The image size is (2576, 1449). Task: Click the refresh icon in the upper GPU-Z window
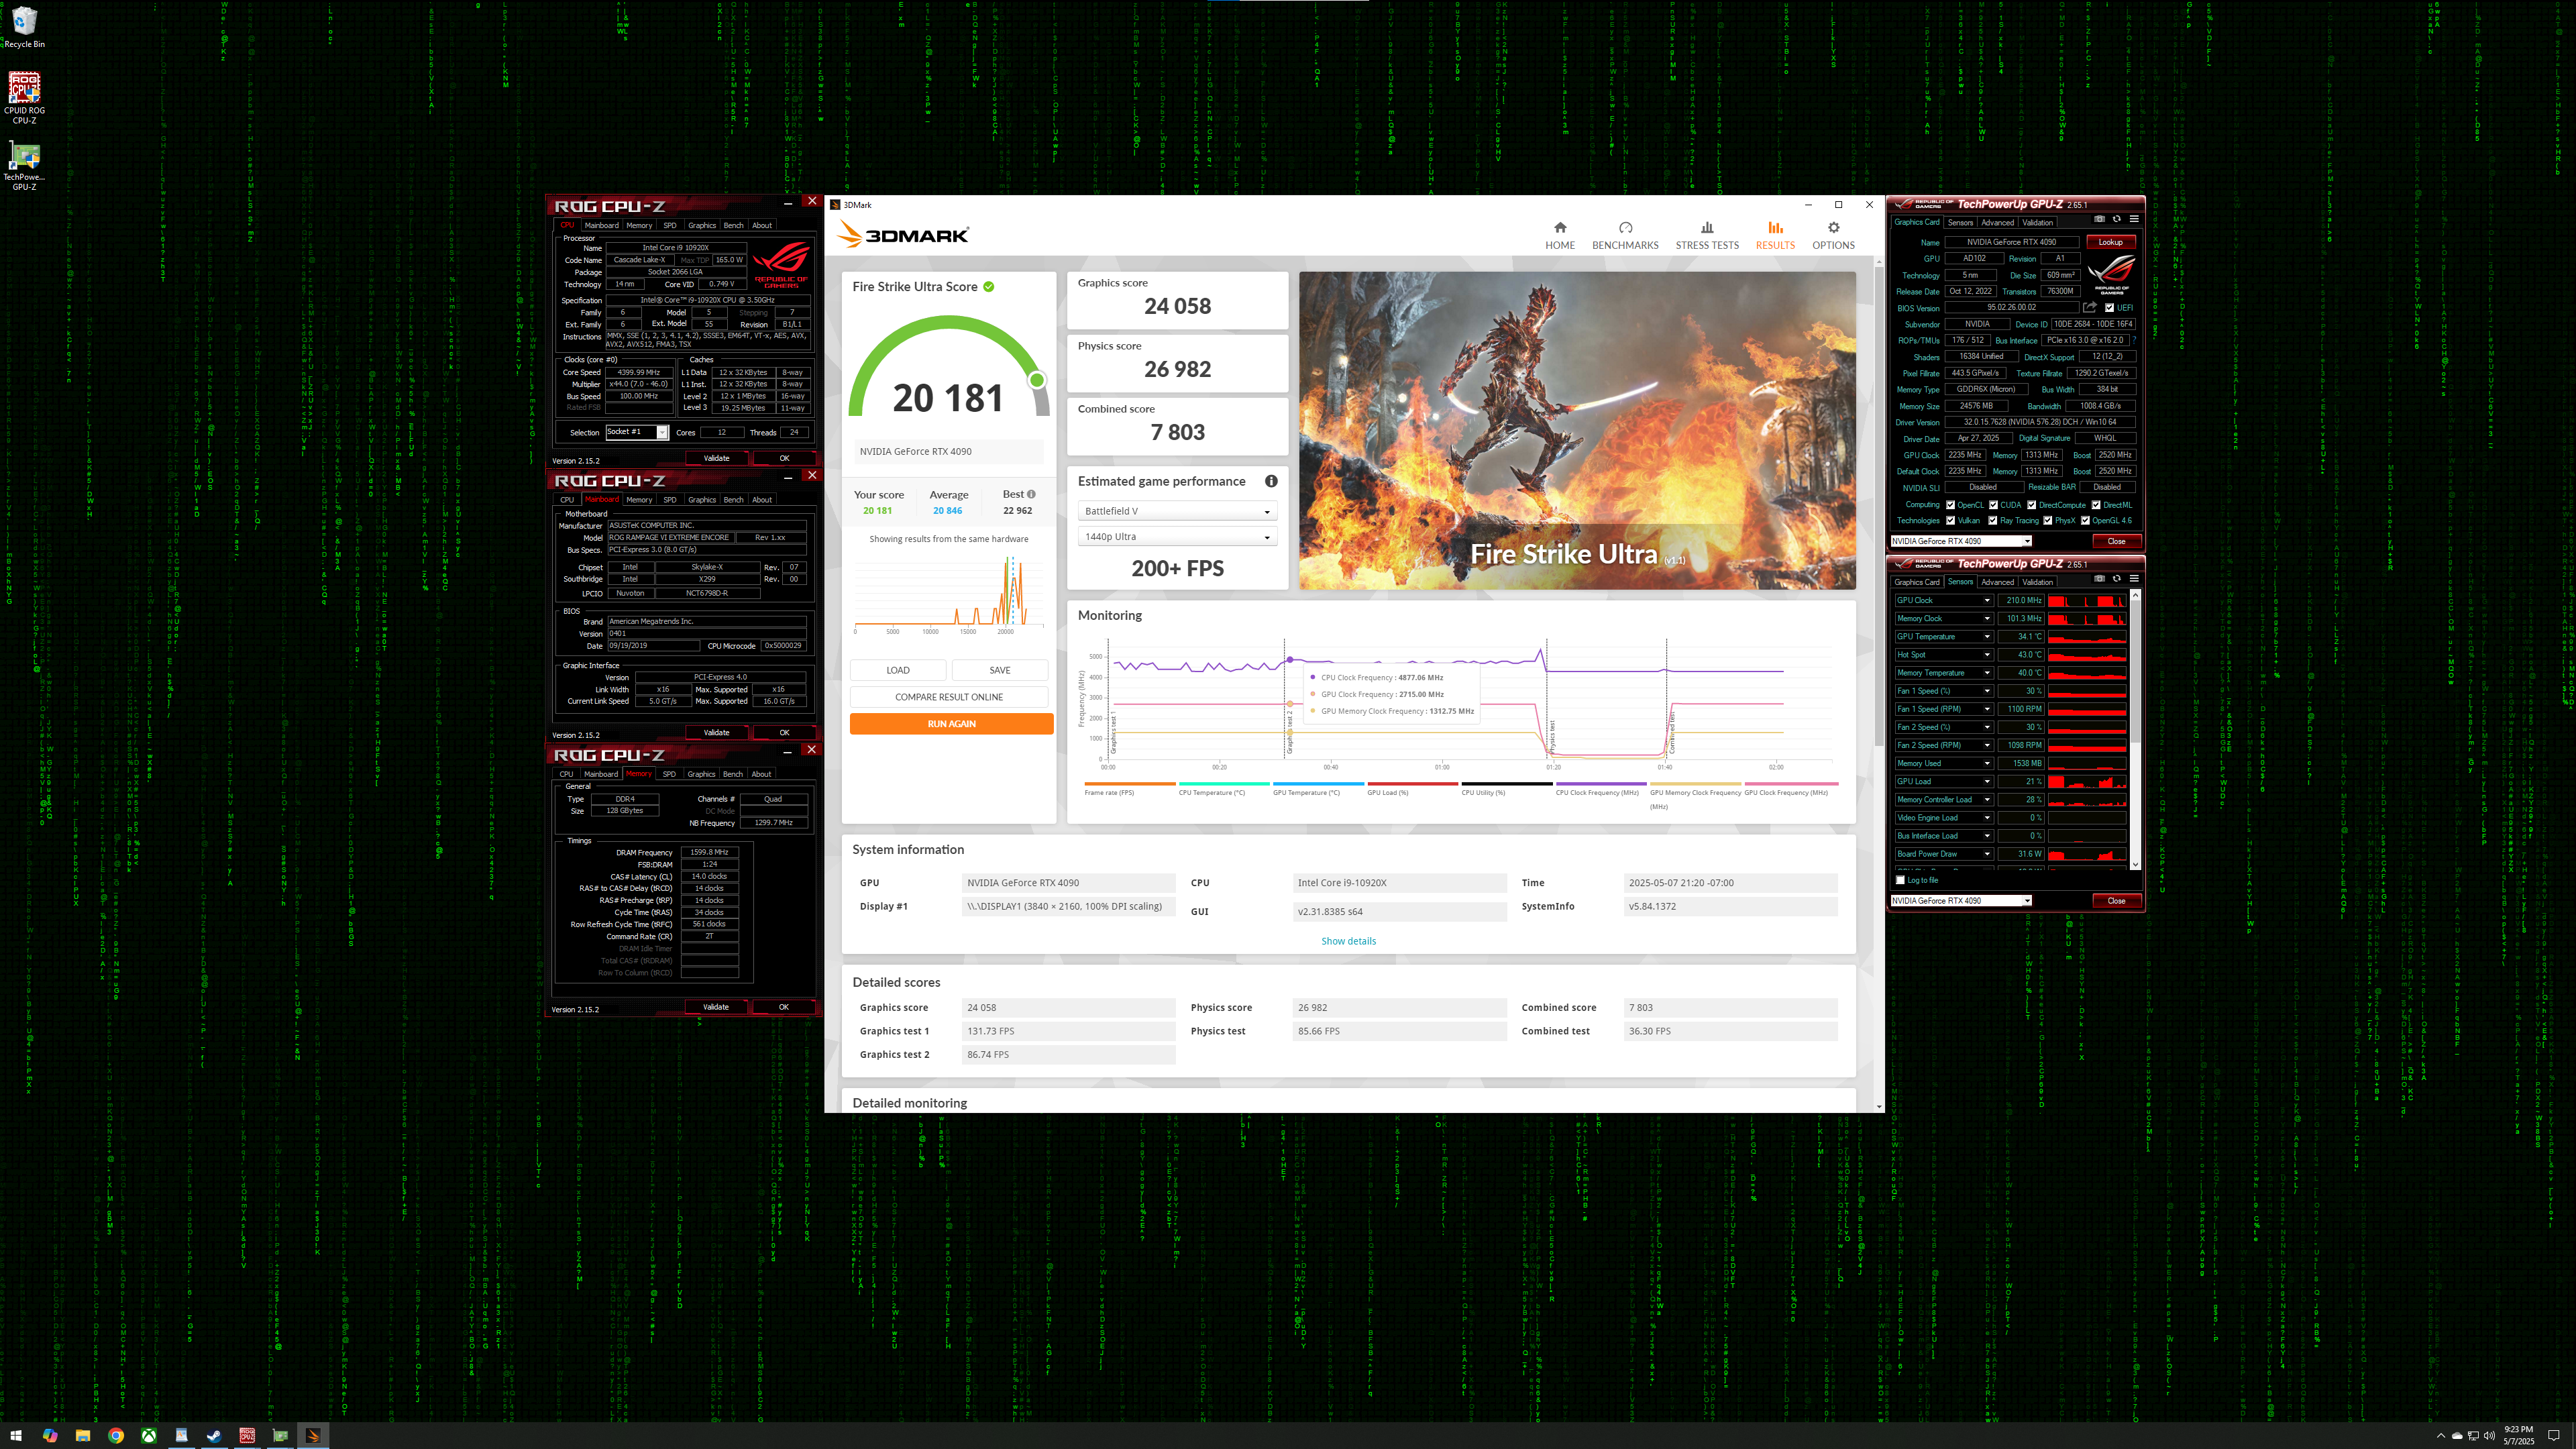[x=2116, y=219]
